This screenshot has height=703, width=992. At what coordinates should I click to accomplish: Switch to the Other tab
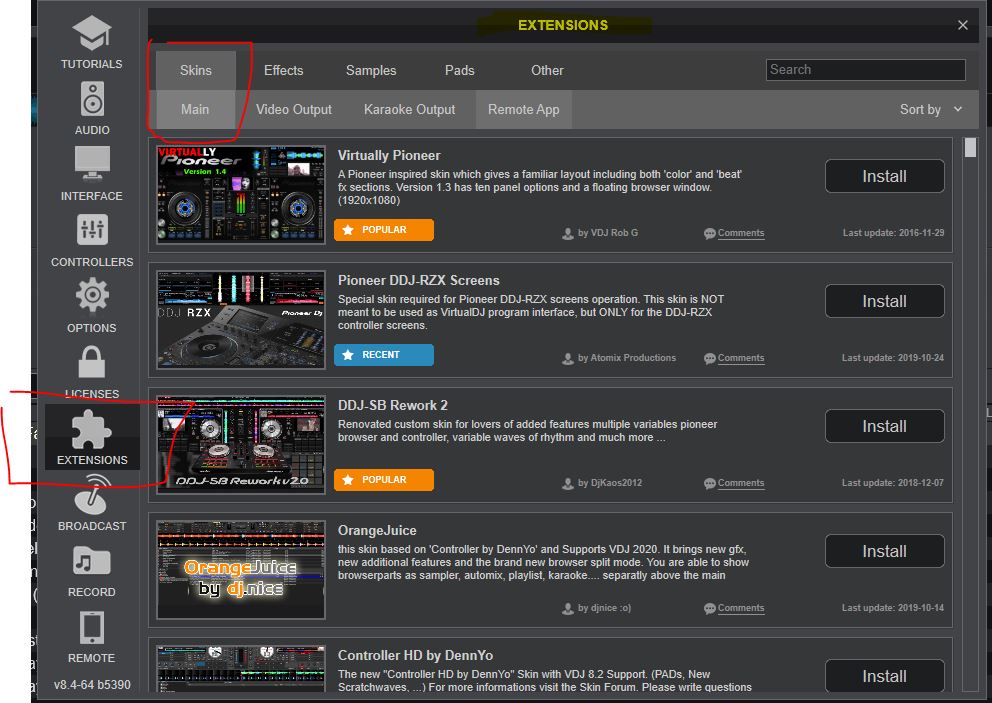pyautogui.click(x=547, y=70)
